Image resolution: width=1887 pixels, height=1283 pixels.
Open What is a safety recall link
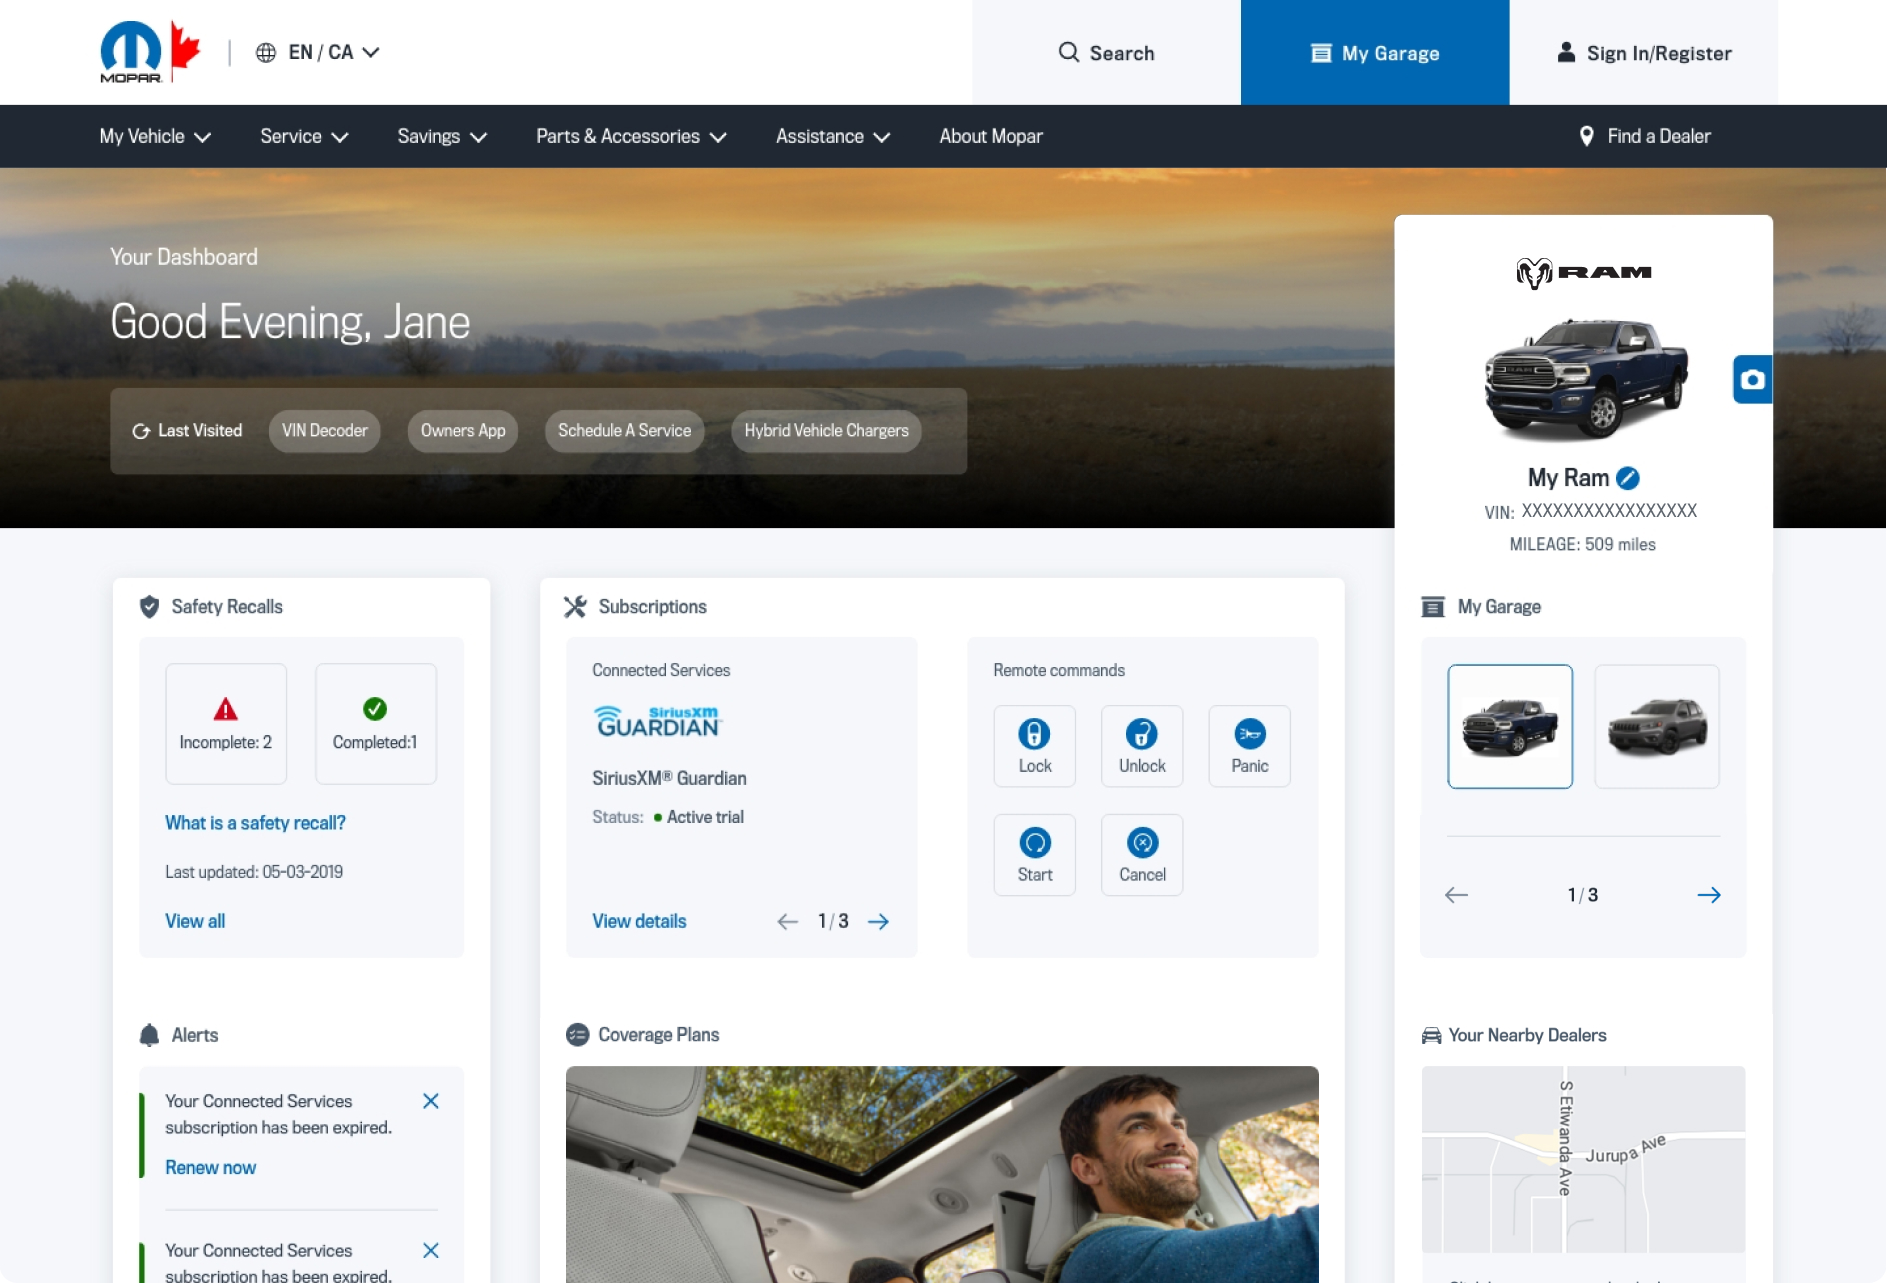tap(255, 823)
